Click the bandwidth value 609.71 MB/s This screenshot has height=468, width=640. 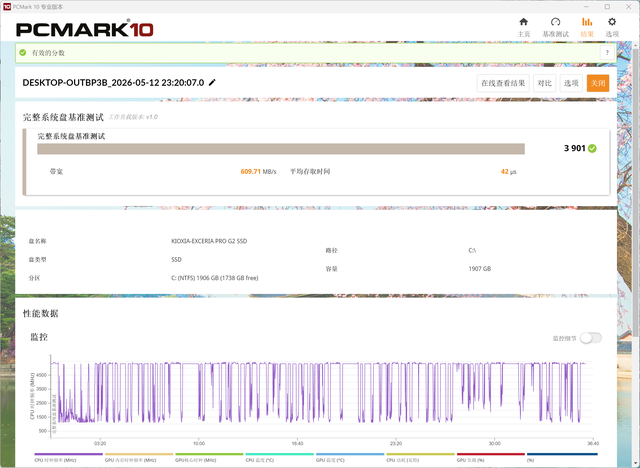[x=258, y=172]
